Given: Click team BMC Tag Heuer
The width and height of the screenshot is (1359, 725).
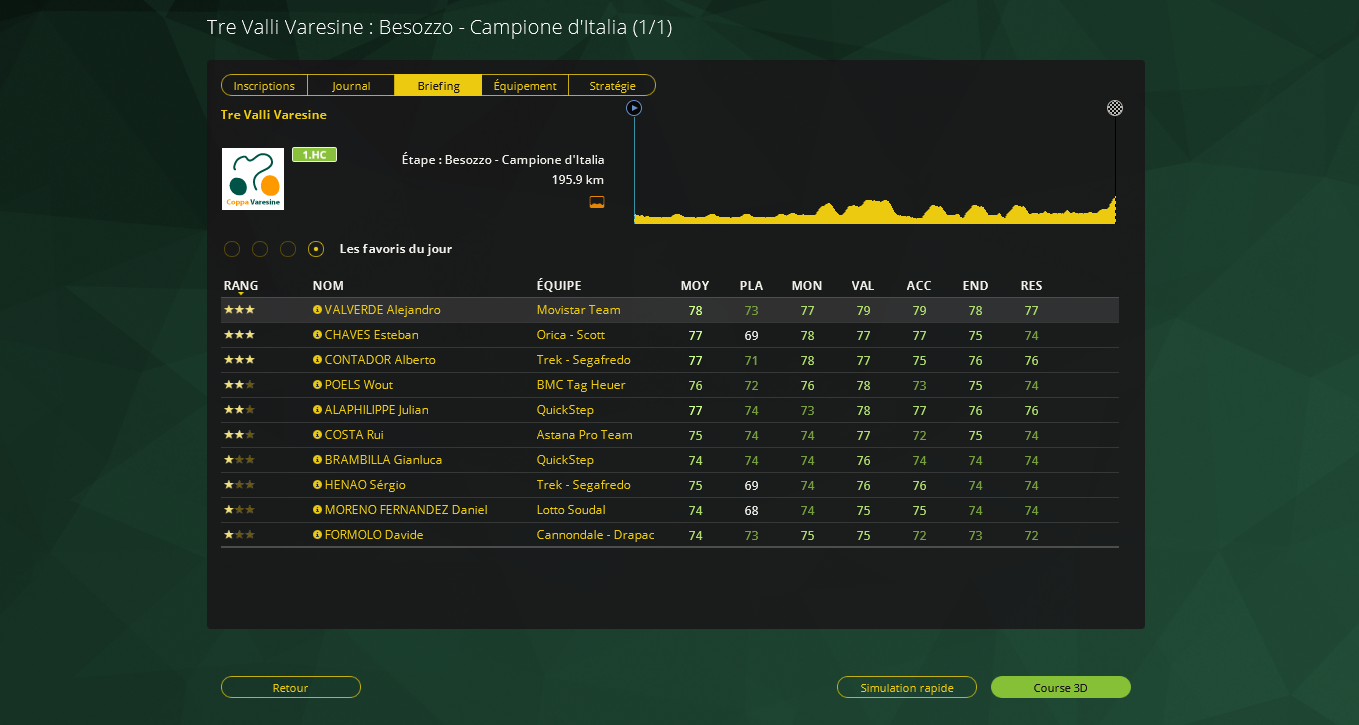Looking at the screenshot, I should [581, 385].
